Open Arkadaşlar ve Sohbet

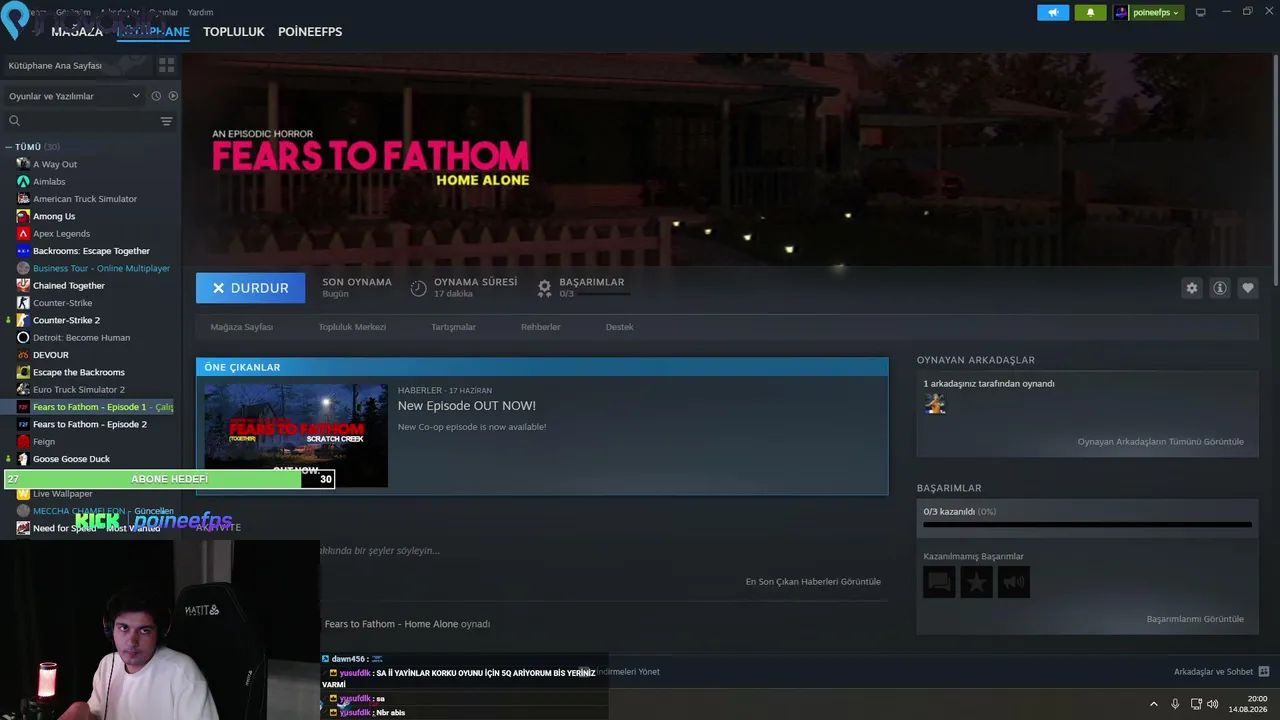(x=1221, y=672)
